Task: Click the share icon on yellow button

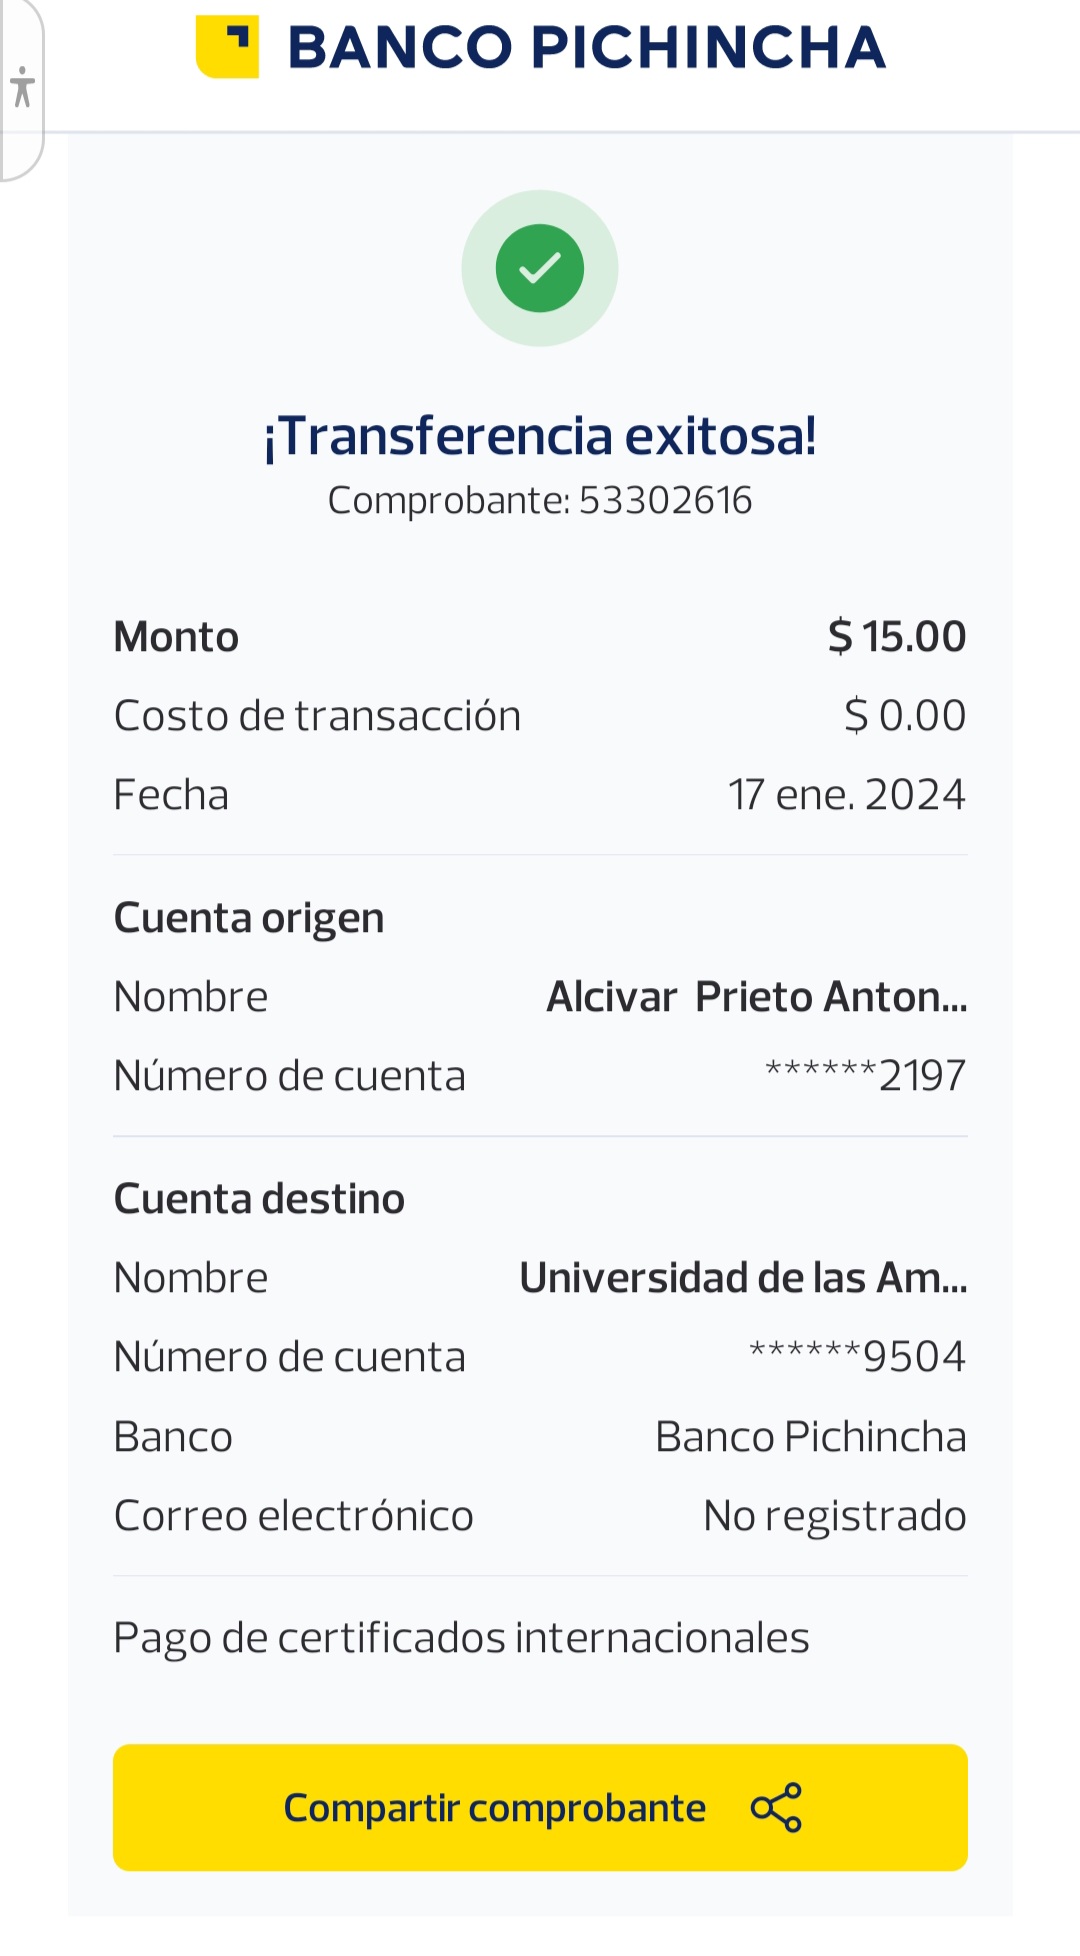Action: pos(776,1807)
